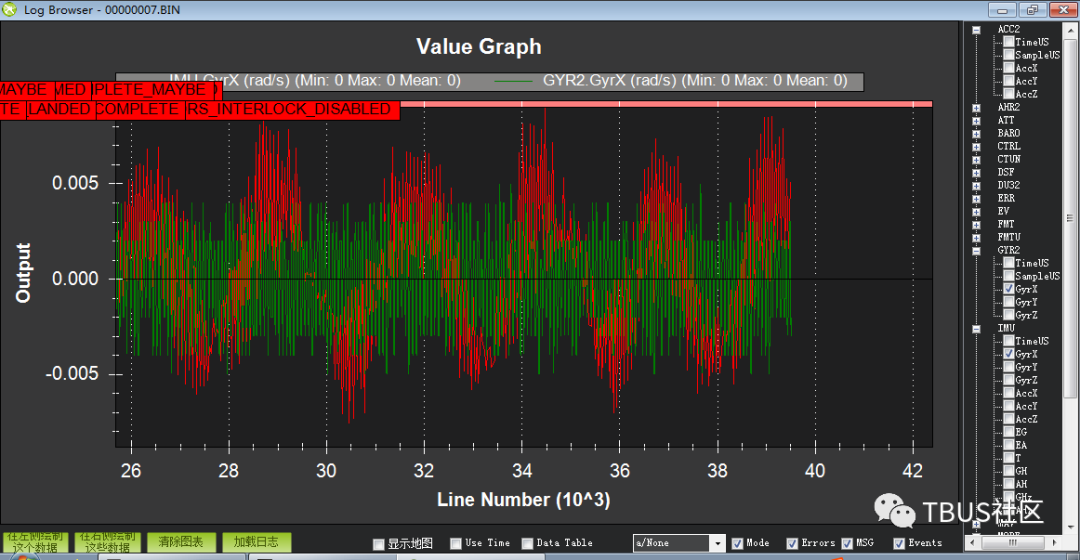
Task: Uncheck GYR2 GyrX checkbox
Action: tap(1009, 289)
